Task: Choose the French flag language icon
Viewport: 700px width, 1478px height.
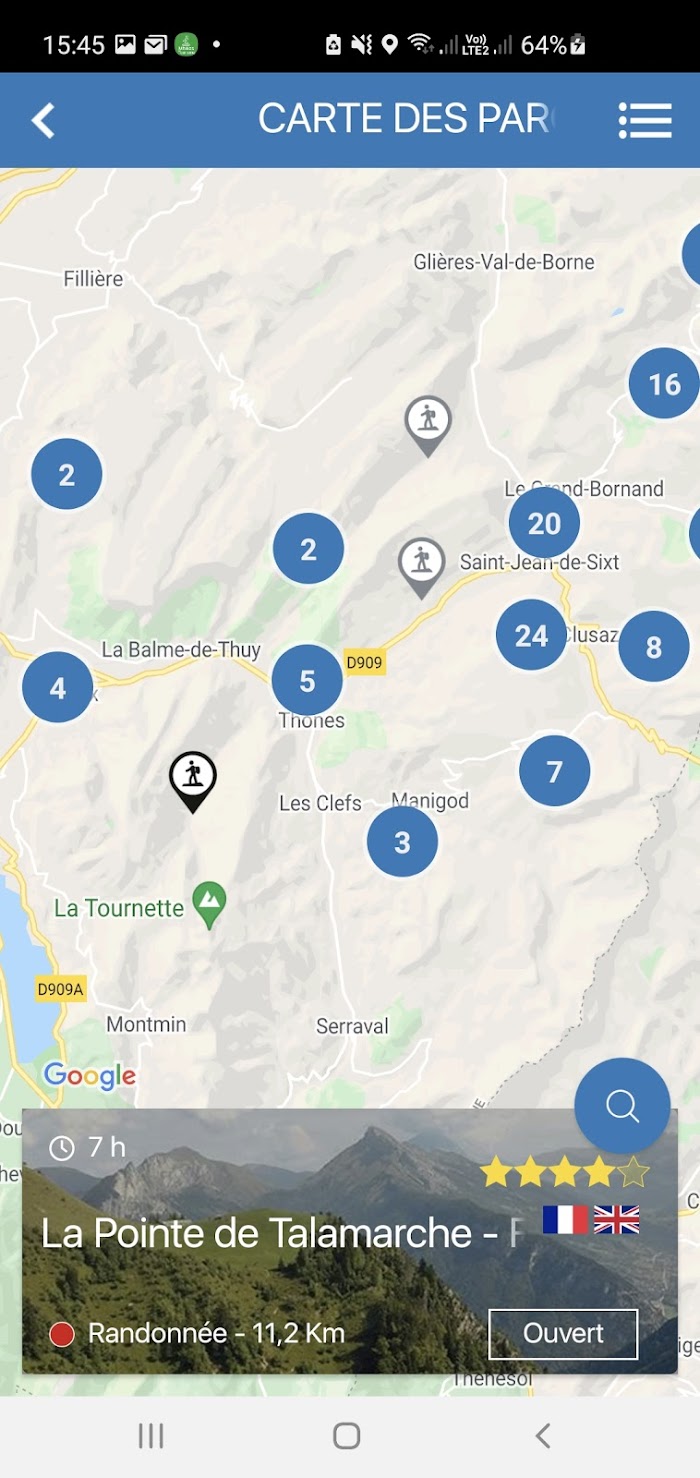Action: point(565,1220)
